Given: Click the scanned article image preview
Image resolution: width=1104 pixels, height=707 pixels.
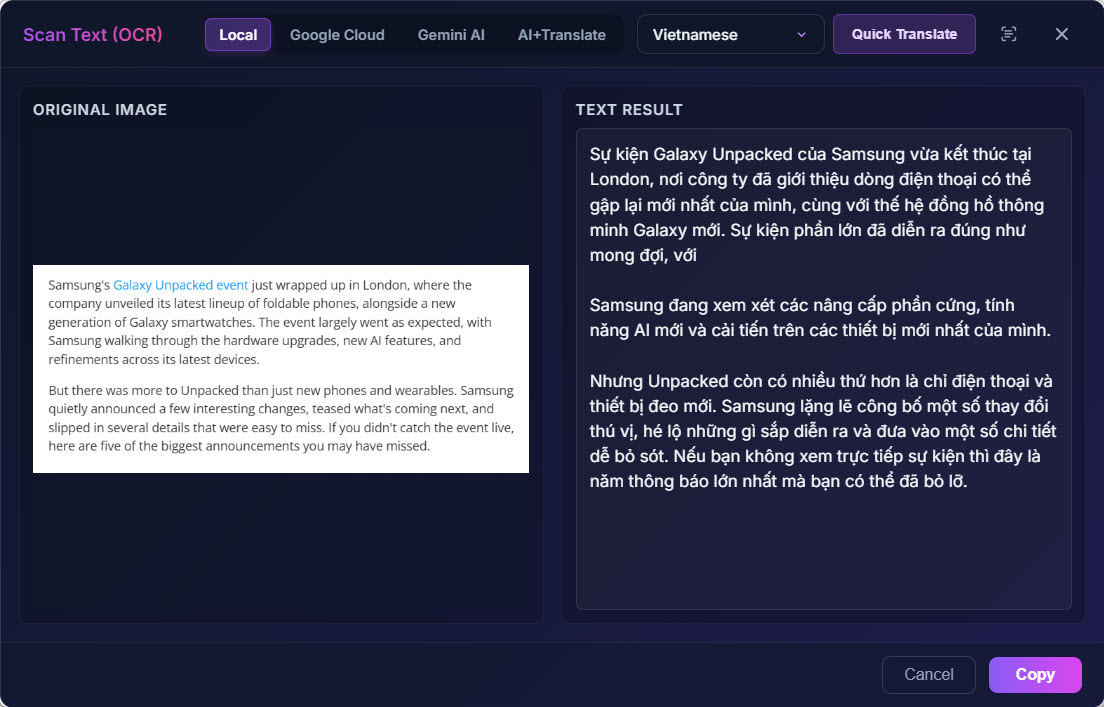Looking at the screenshot, I should point(281,369).
